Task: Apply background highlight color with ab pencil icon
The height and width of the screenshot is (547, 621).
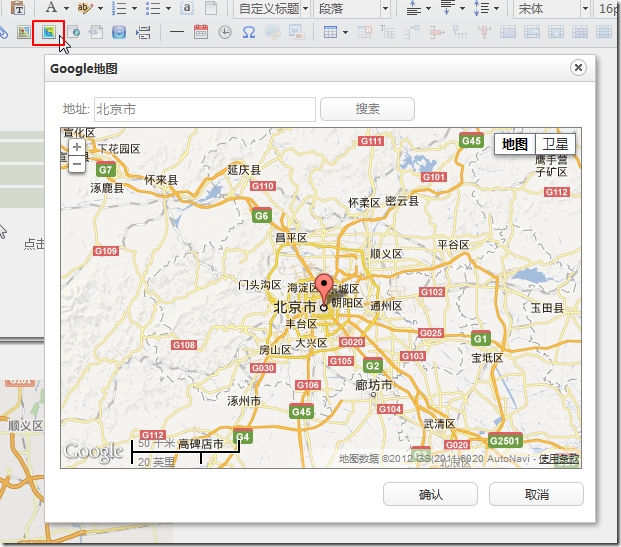Action: pyautogui.click(x=85, y=8)
